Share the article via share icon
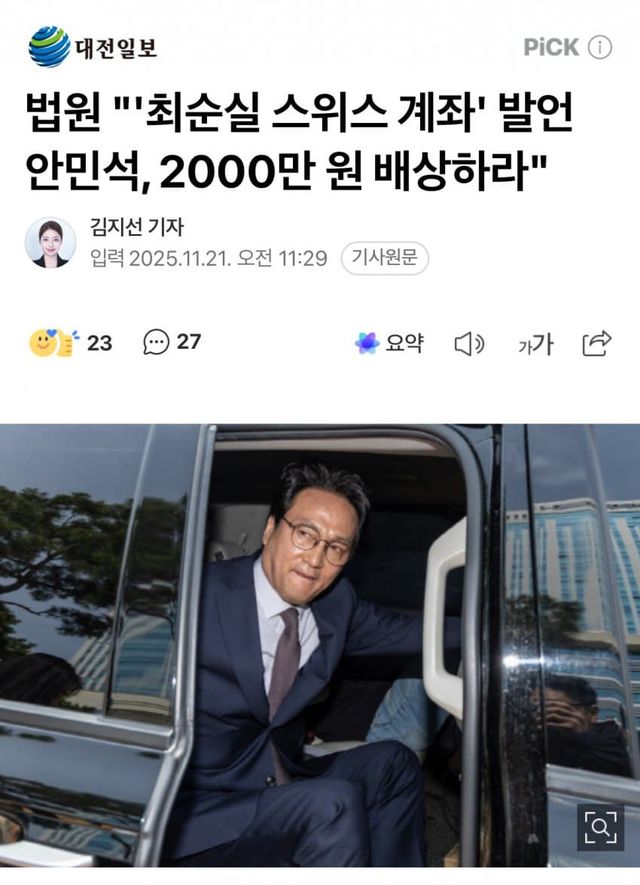The image size is (640, 885). [597, 343]
